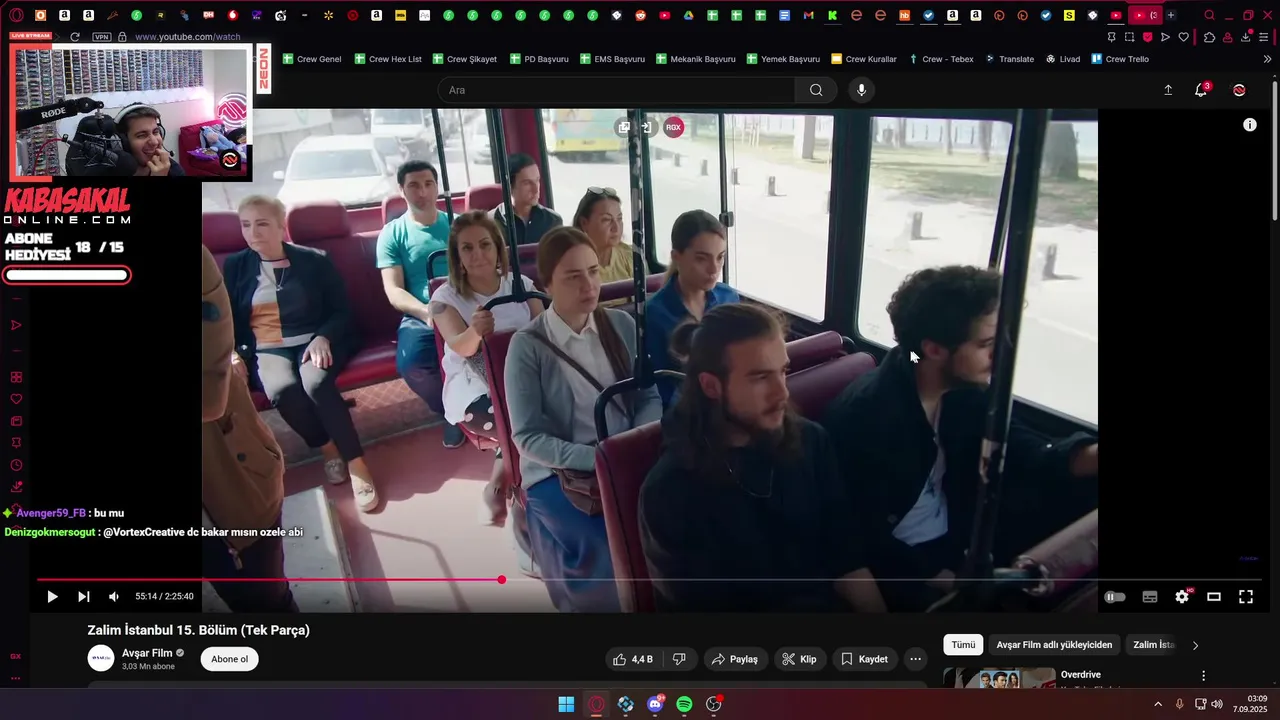Subscribe with Abone ol button
Viewport: 1280px width, 720px height.
pyautogui.click(x=229, y=659)
